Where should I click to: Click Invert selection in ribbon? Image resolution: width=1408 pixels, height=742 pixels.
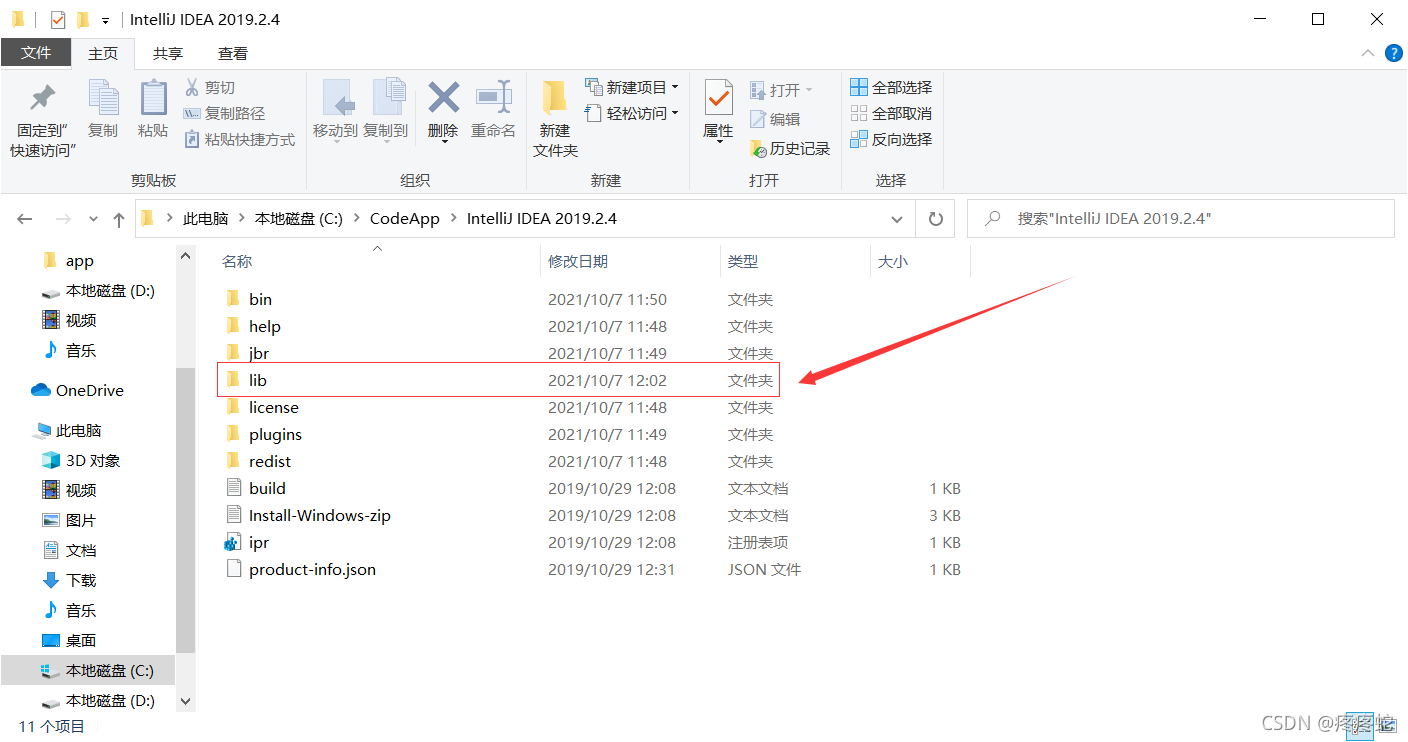(x=891, y=139)
